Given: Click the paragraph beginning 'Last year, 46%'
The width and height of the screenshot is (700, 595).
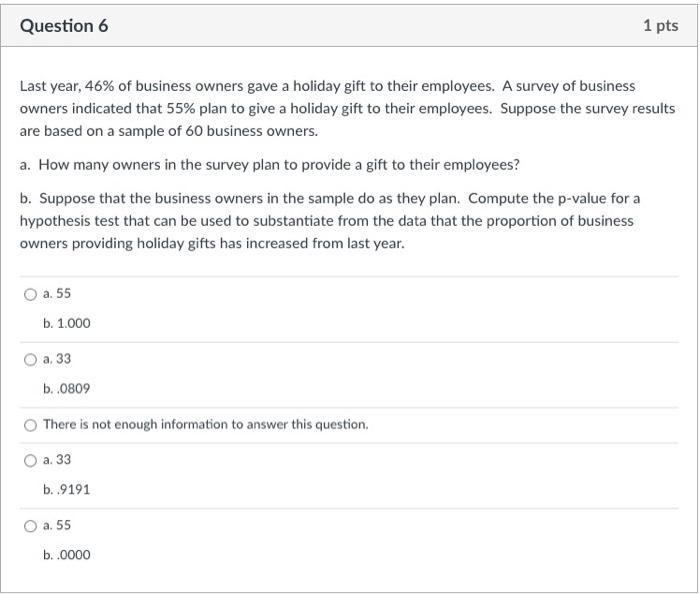Looking at the screenshot, I should coord(347,108).
